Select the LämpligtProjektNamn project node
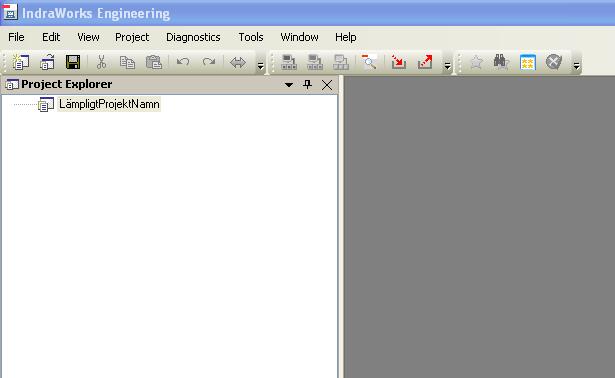Viewport: 615px width, 378px height. (109, 104)
